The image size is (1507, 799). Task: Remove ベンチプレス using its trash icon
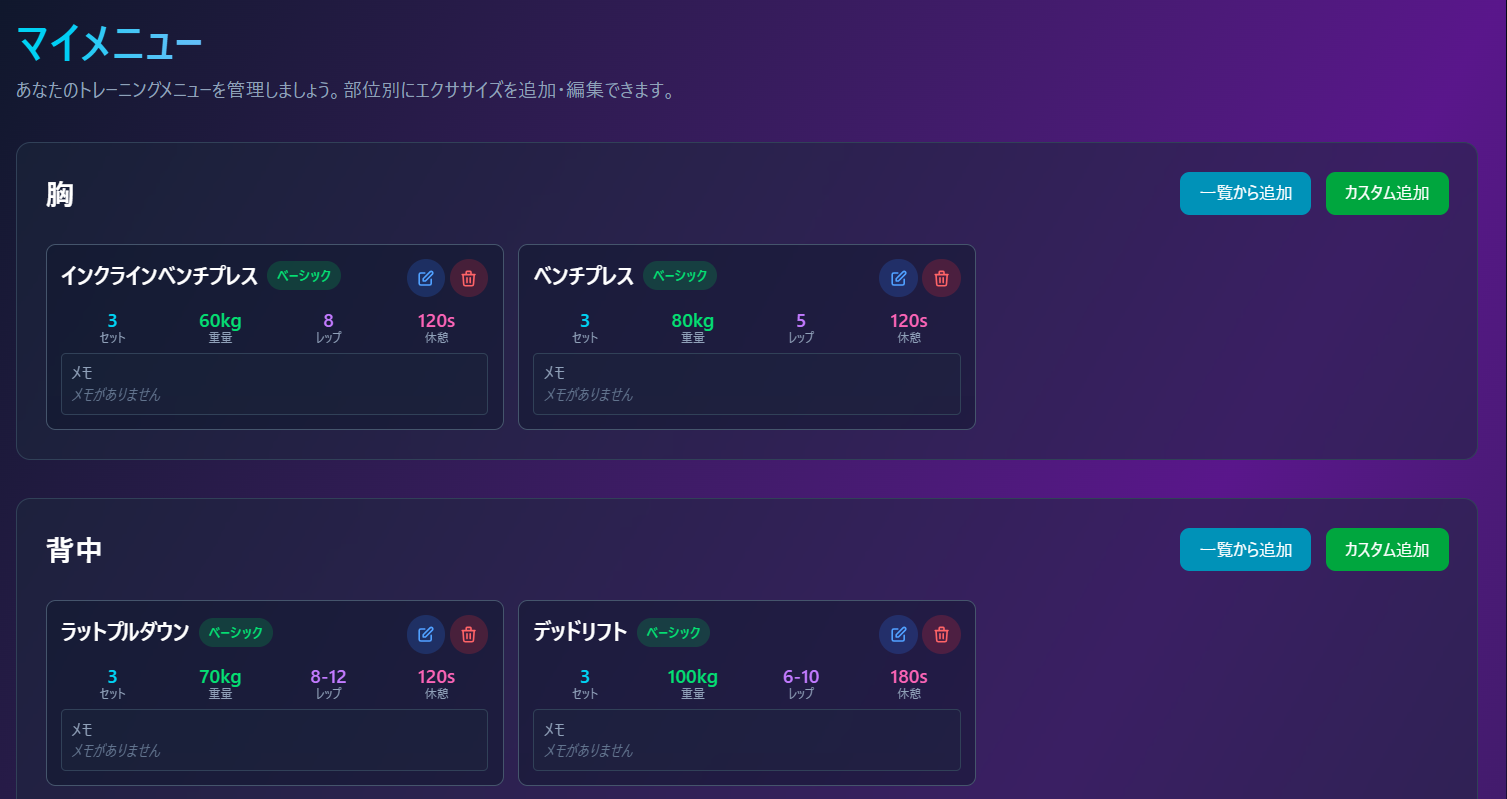(941, 278)
